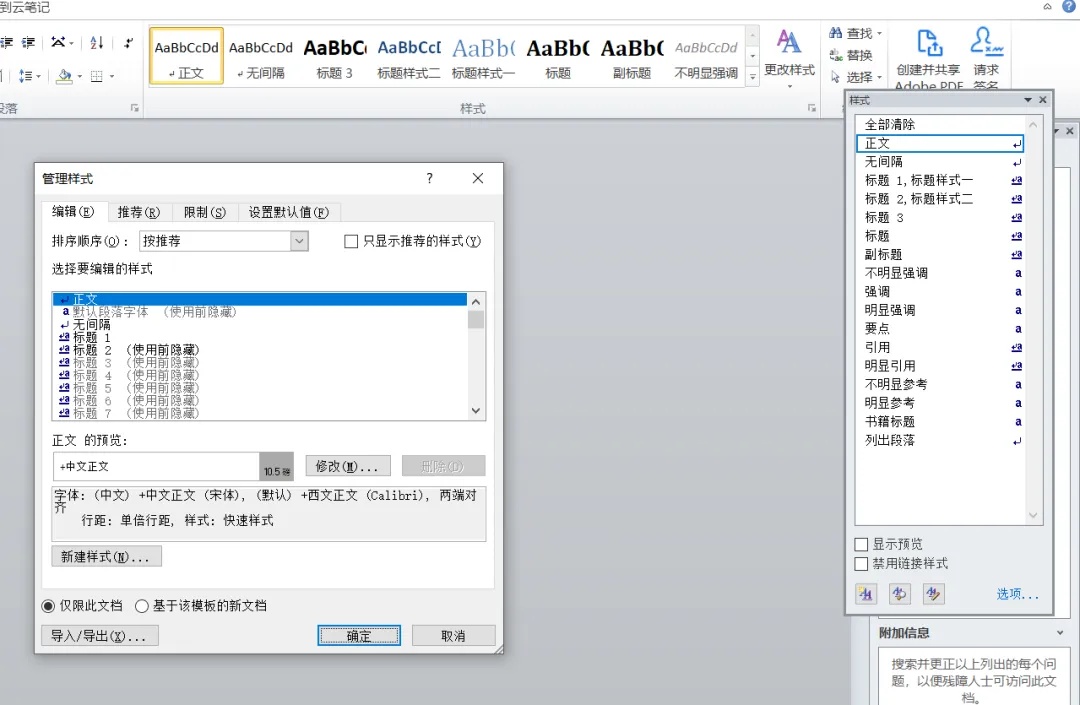Switch to the 推荐 tab
The height and width of the screenshot is (705, 1080).
pyautogui.click(x=138, y=212)
